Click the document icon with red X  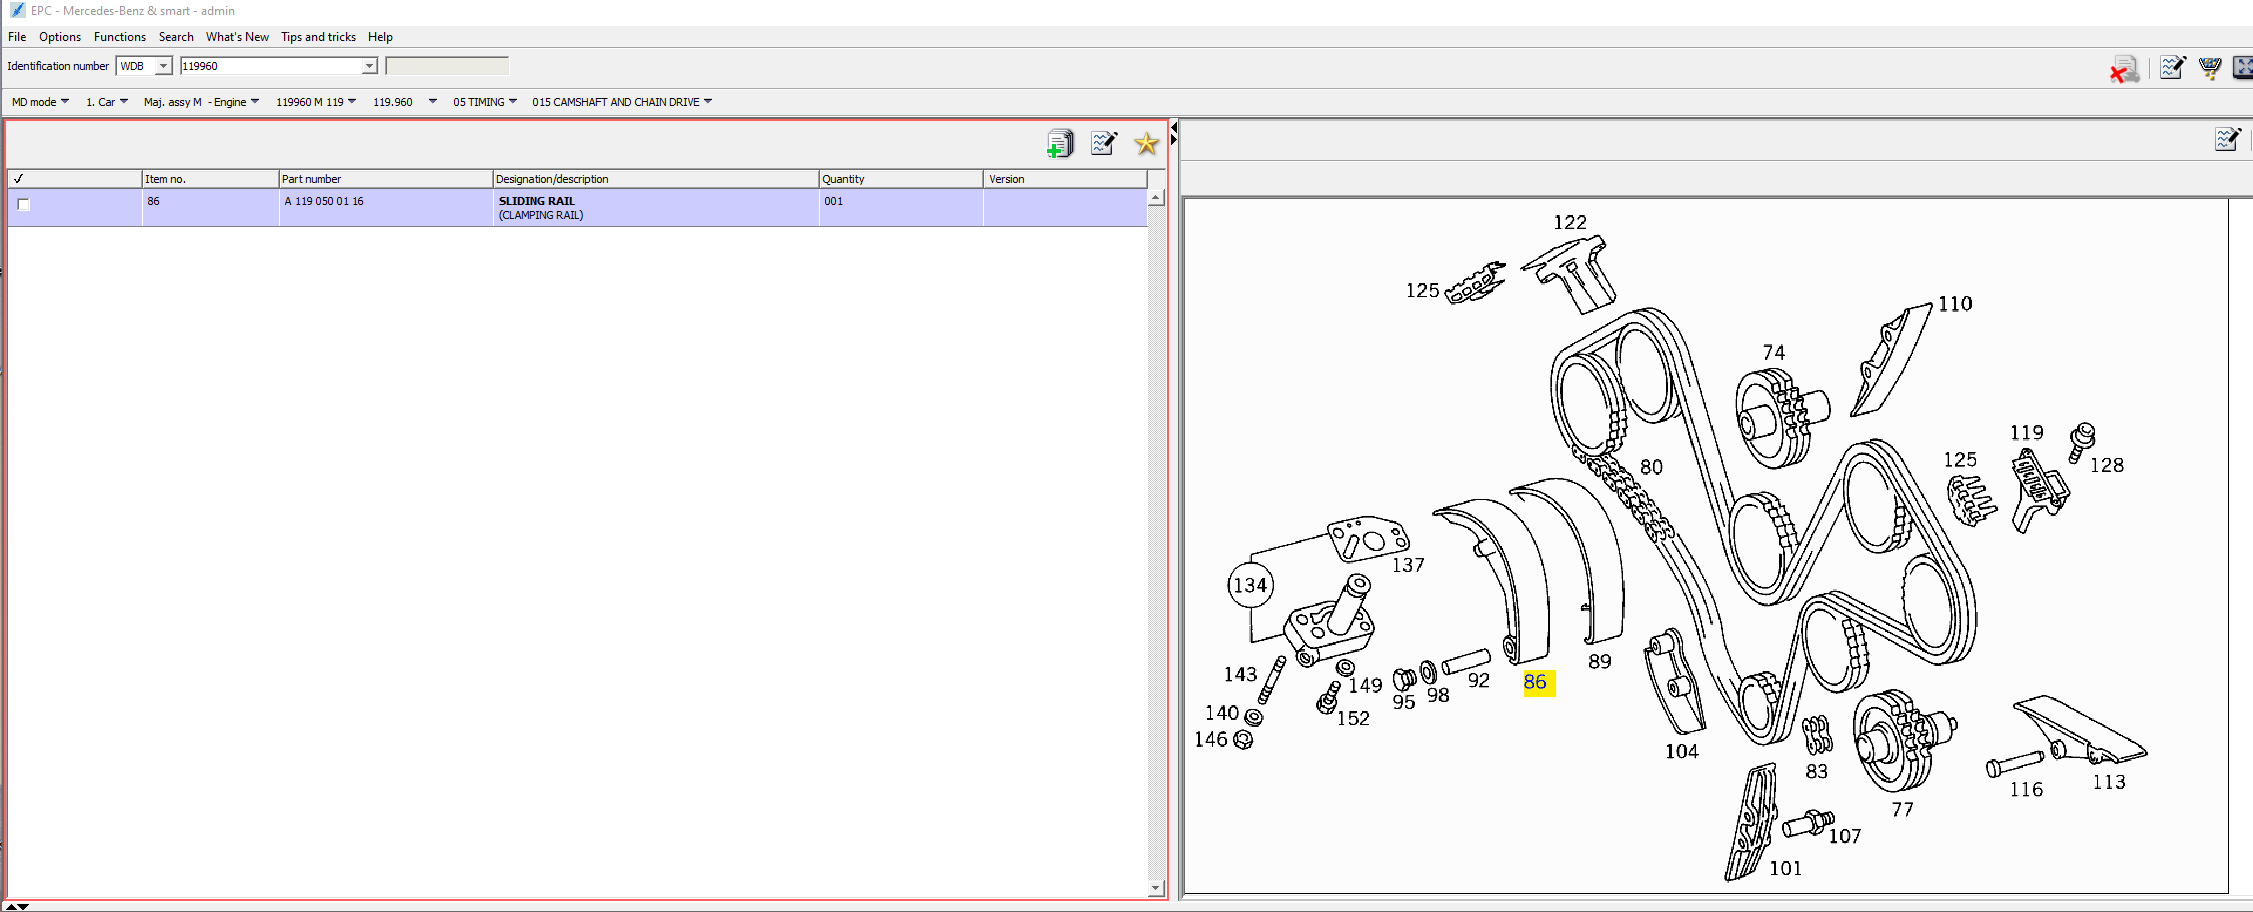click(x=2124, y=69)
